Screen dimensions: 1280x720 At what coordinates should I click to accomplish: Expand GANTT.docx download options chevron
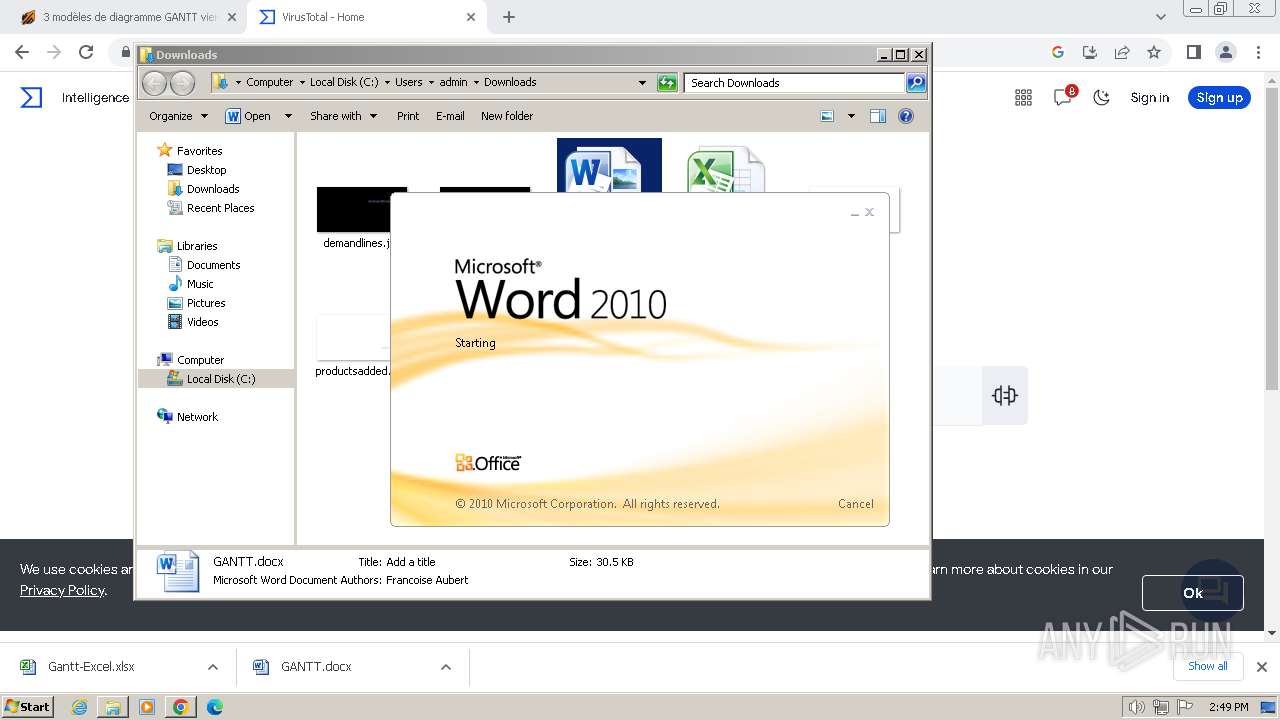[x=446, y=667]
